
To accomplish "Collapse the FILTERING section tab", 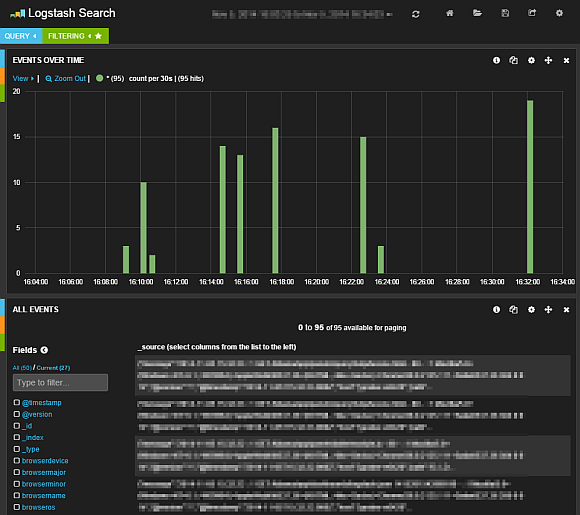I will [x=75, y=36].
